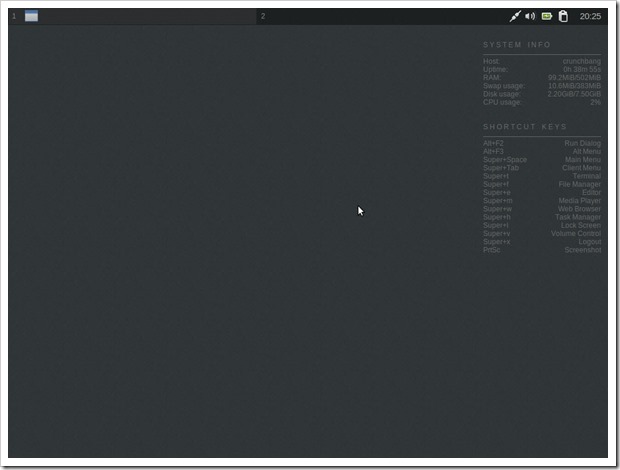This screenshot has height=470, width=620.
Task: Click the Volume Control shortcut label
Action: pos(576,234)
